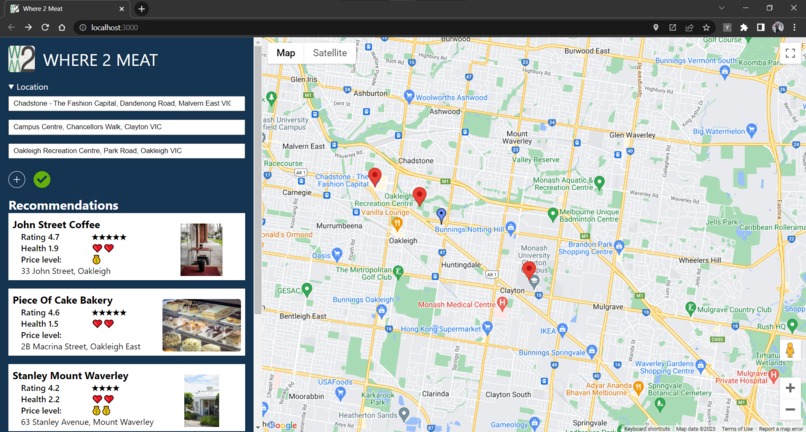Viewport: 806px width, 432px height.
Task: Share this page from the address bar
Action: [689, 27]
